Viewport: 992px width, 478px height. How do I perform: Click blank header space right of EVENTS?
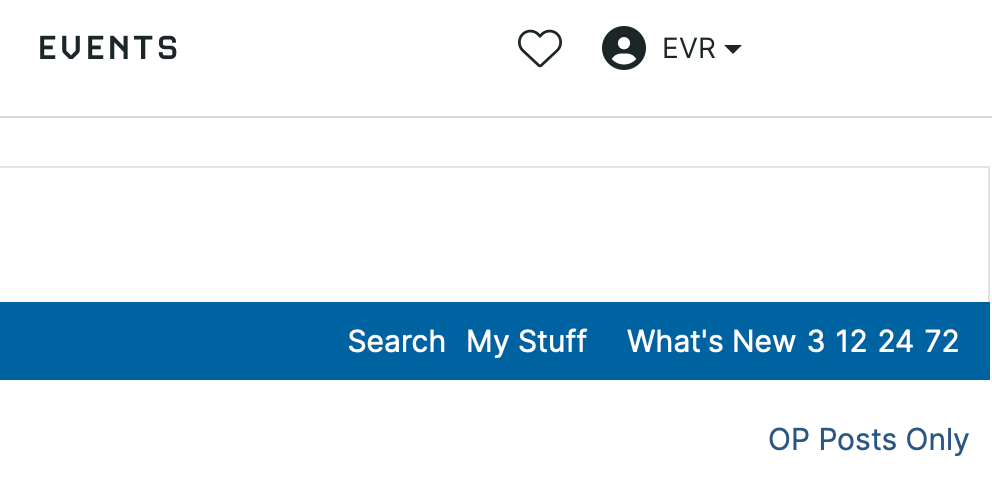(x=340, y=48)
